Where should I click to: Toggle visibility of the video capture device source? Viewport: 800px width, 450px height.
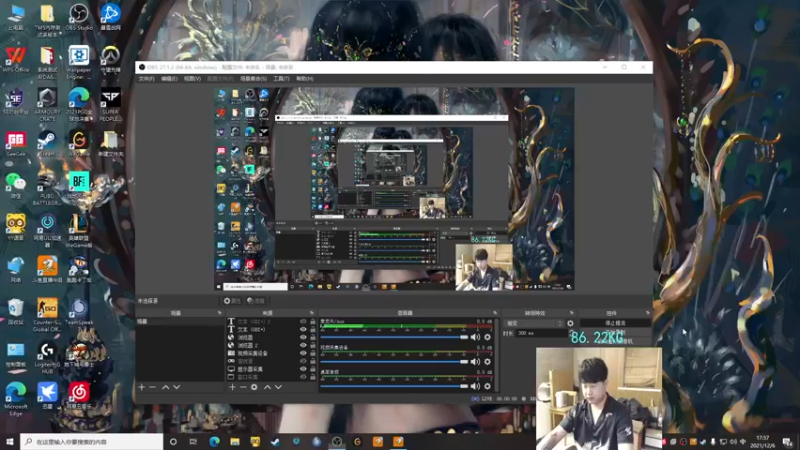tap(303, 353)
